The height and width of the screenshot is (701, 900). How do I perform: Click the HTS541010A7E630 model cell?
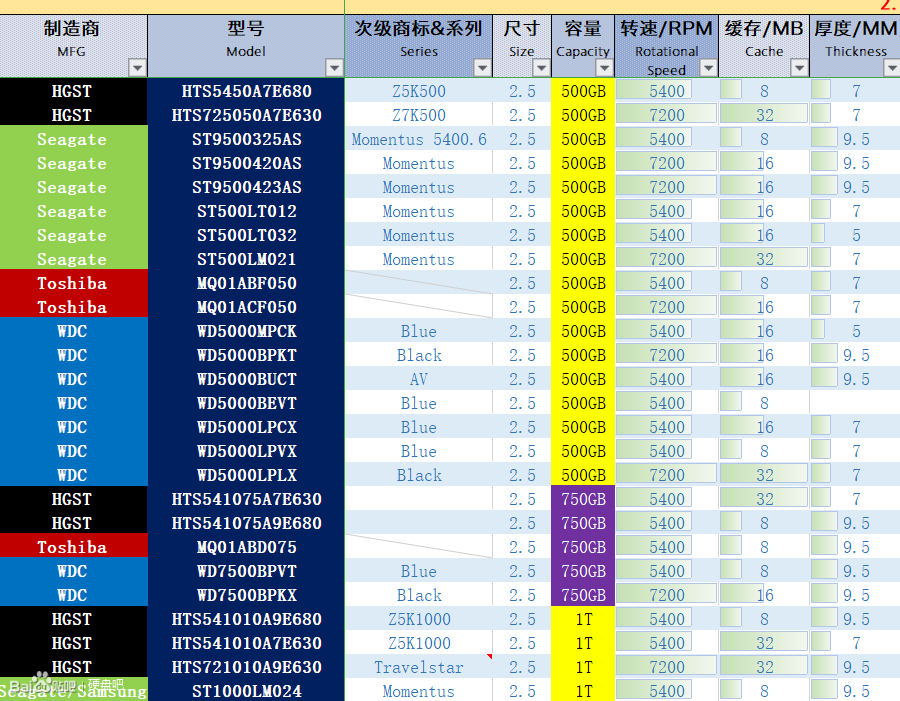(x=246, y=644)
